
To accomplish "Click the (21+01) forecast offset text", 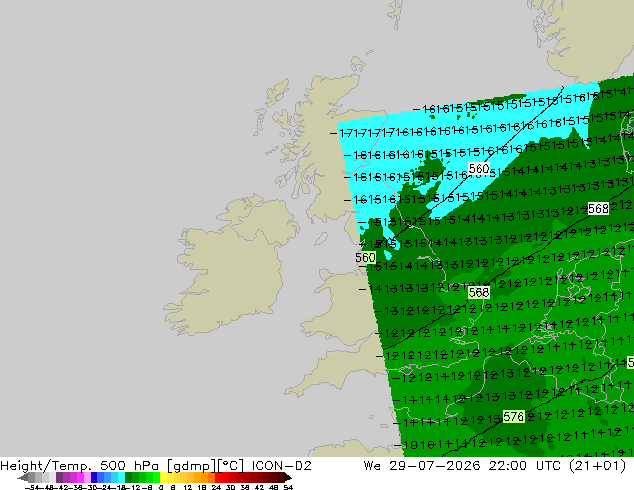I will click(598, 466).
